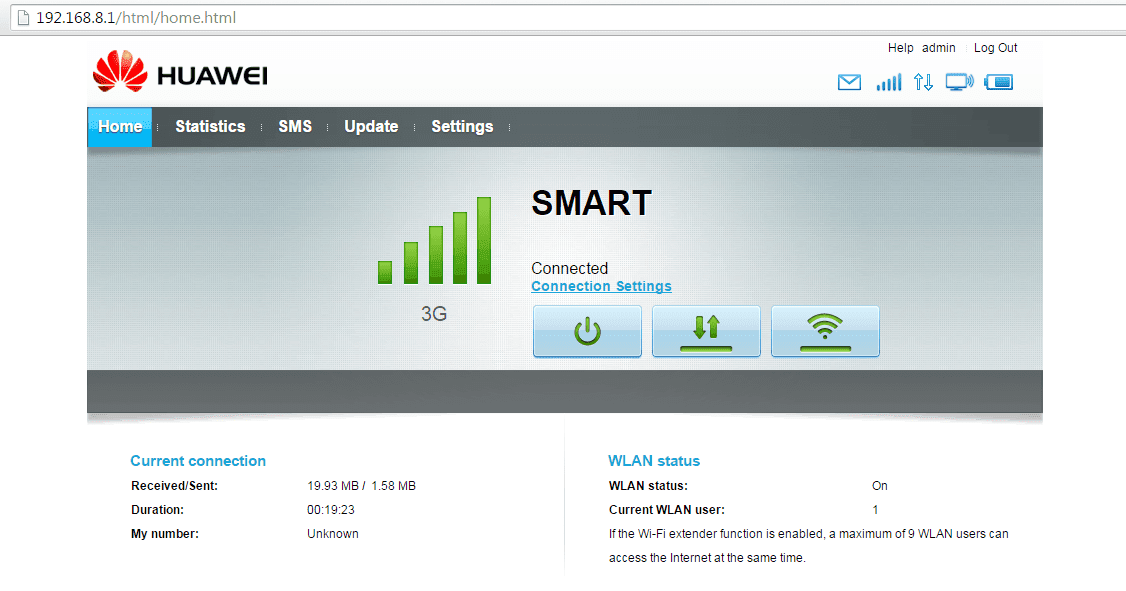The height and width of the screenshot is (591, 1126).
Task: Click the My number label
Action: click(165, 534)
